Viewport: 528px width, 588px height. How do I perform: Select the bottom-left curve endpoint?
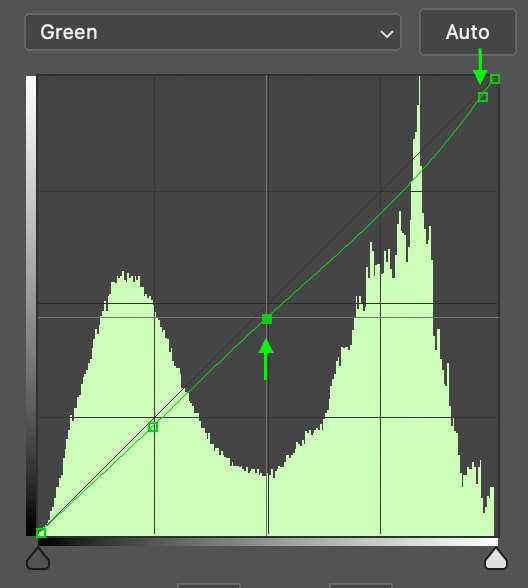coord(41,532)
